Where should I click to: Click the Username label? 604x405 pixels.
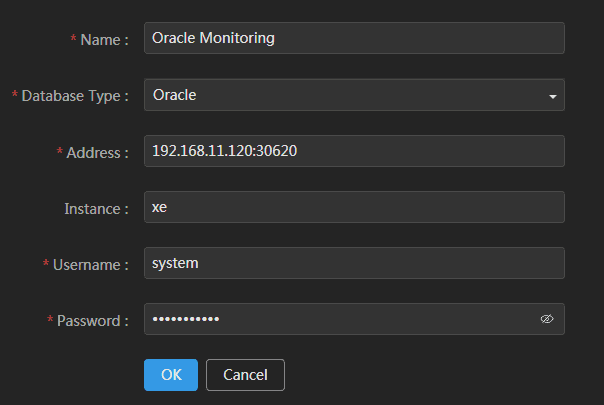(90, 265)
